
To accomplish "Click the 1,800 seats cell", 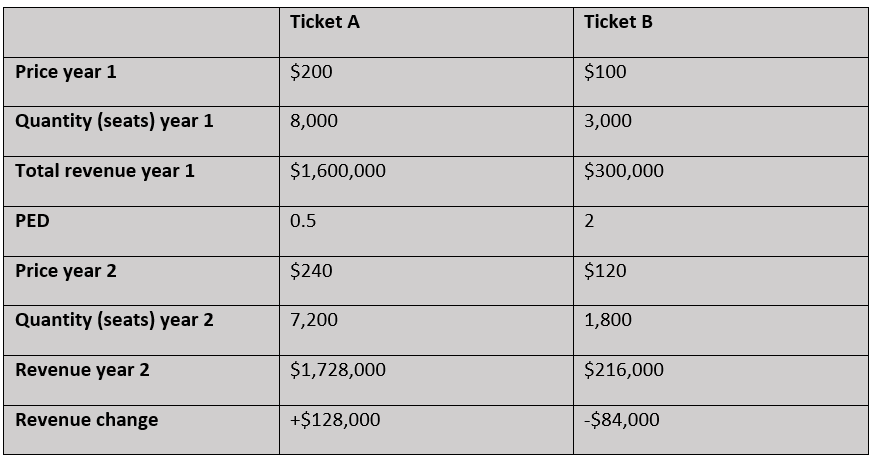I will tap(608, 320).
